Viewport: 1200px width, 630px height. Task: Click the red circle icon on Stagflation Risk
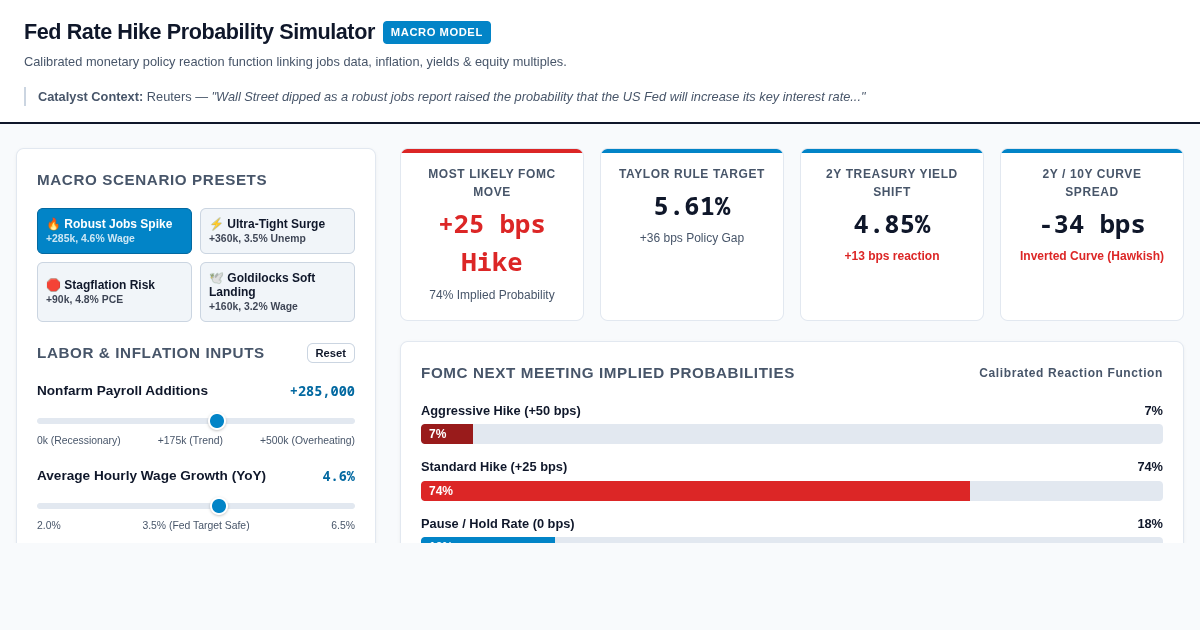tap(53, 285)
